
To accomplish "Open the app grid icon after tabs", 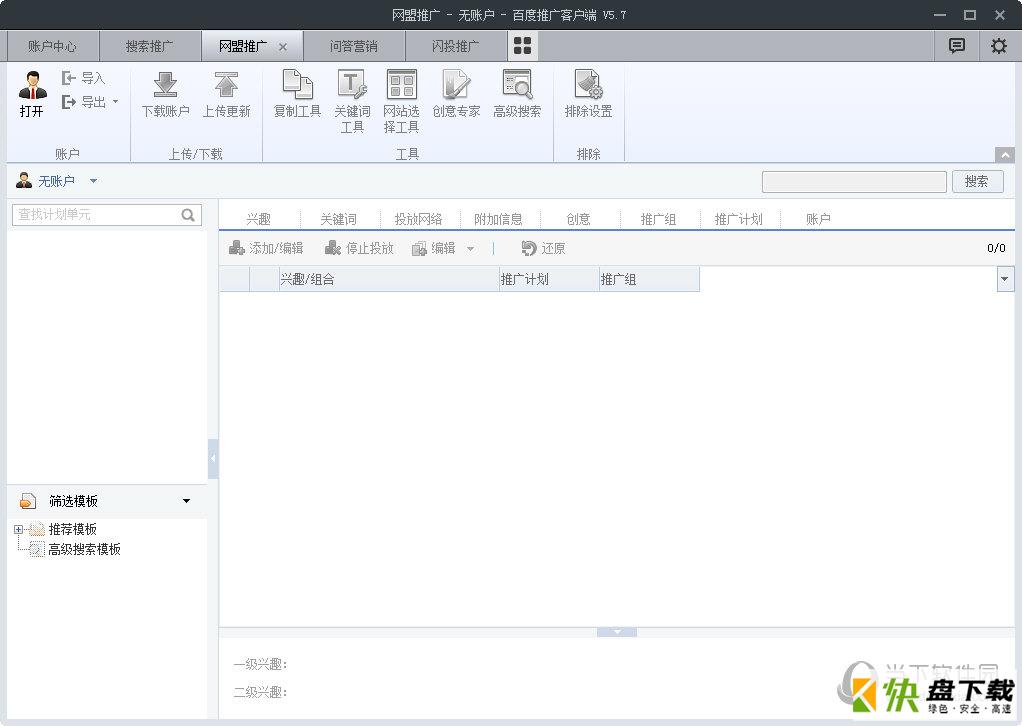I will pos(523,46).
